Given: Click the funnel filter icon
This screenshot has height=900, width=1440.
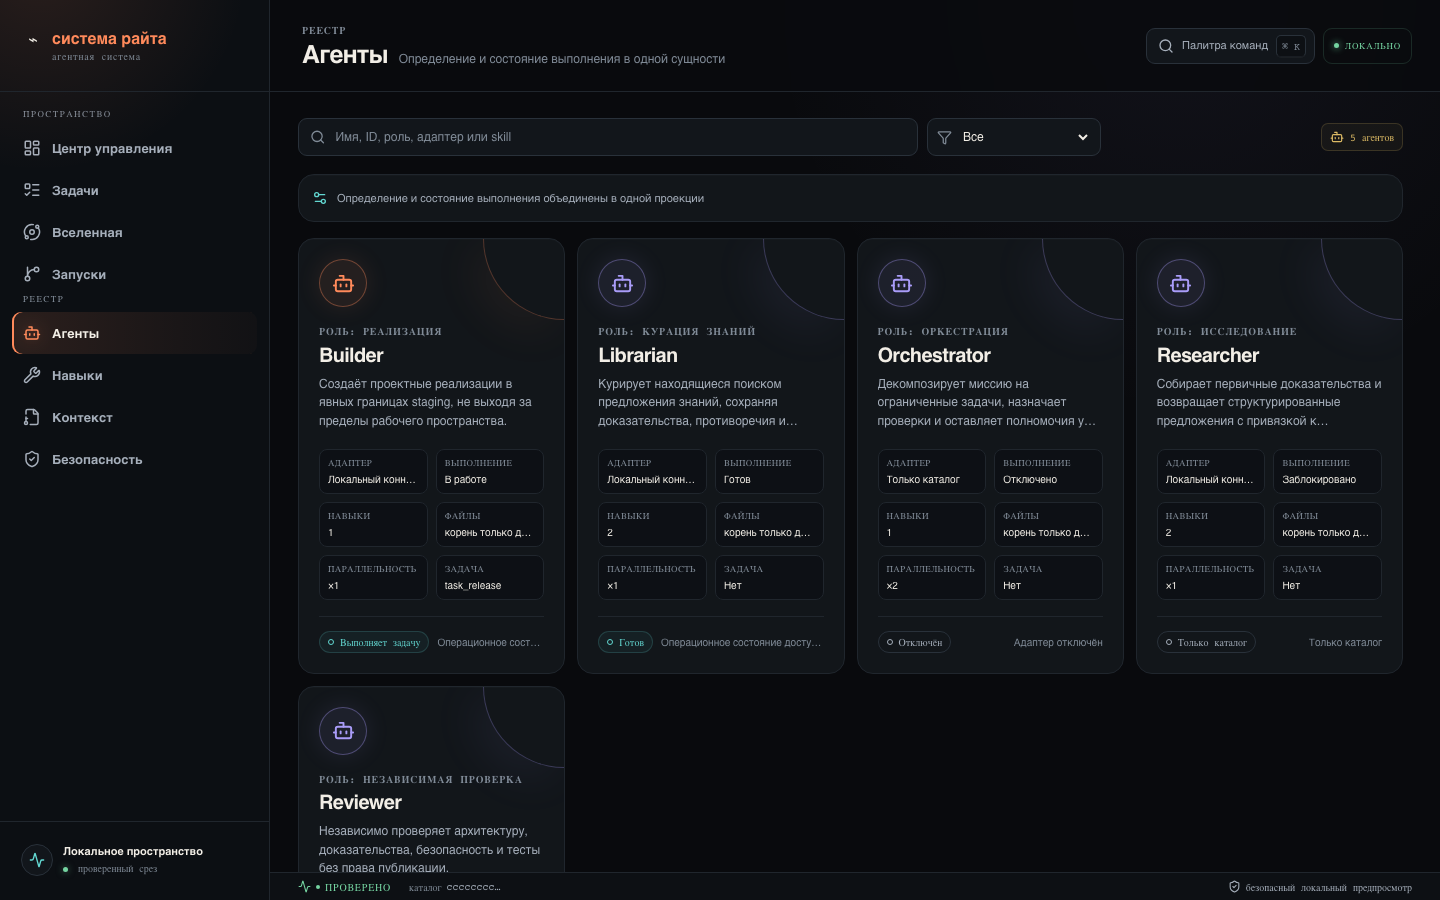Looking at the screenshot, I should (944, 137).
